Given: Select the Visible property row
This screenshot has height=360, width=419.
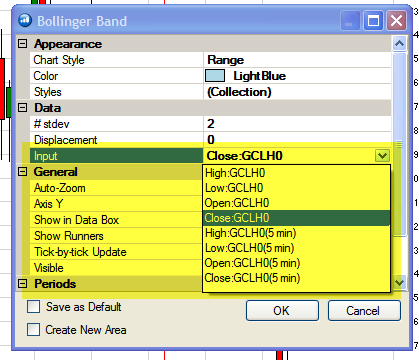Looking at the screenshot, I should (116, 268).
